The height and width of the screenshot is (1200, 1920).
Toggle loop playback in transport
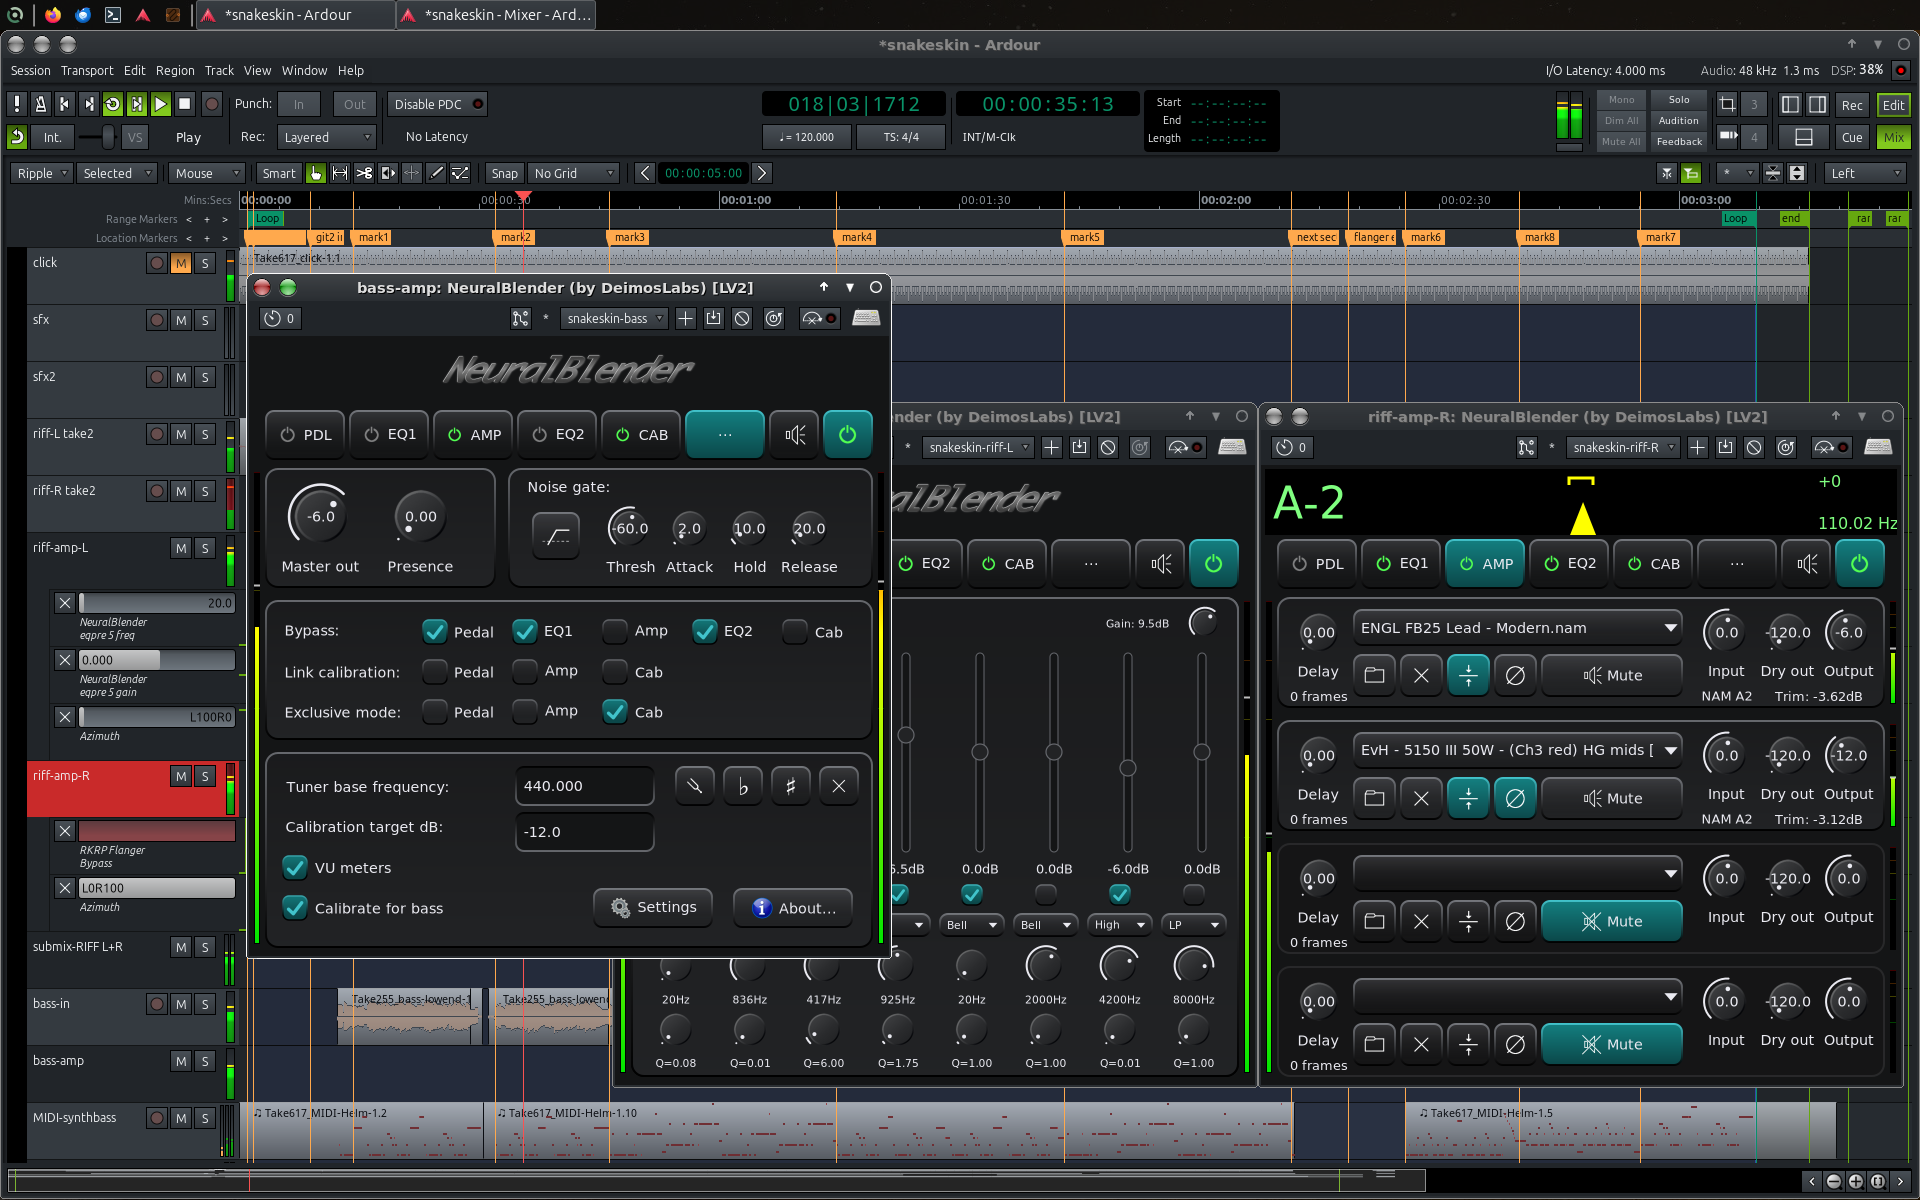[x=112, y=104]
